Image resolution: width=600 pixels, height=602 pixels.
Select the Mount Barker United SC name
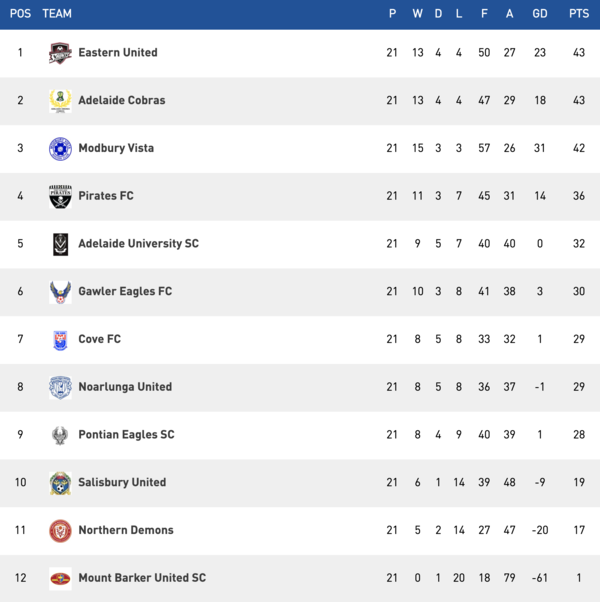[142, 578]
